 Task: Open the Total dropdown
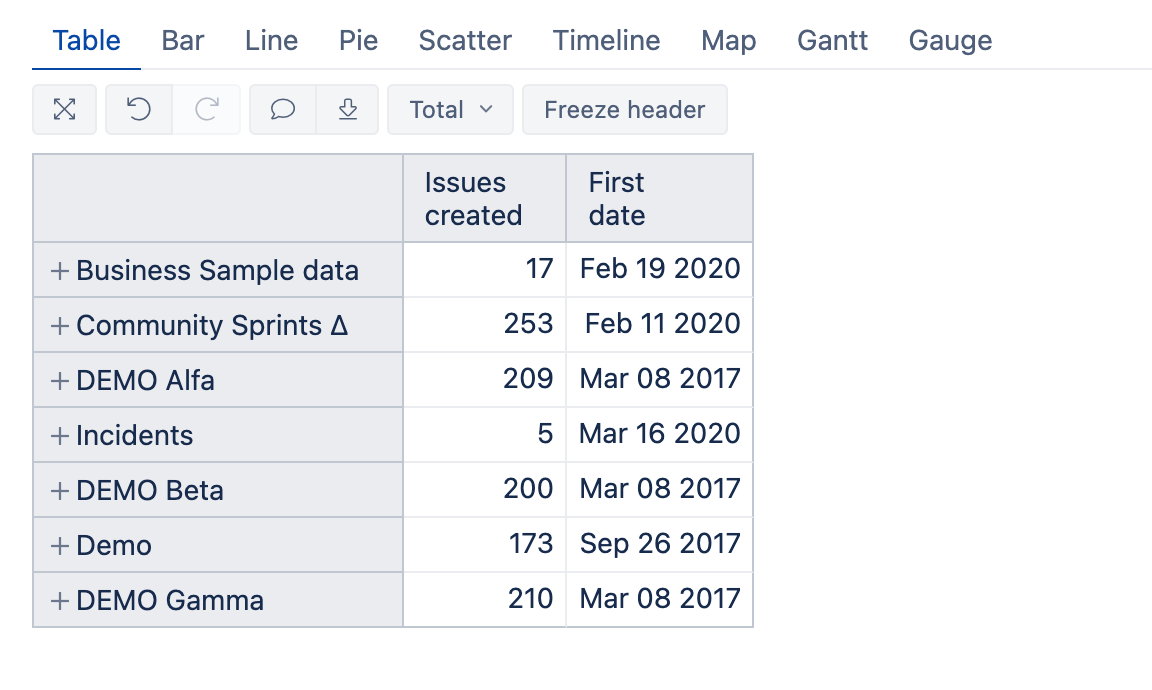tap(450, 109)
